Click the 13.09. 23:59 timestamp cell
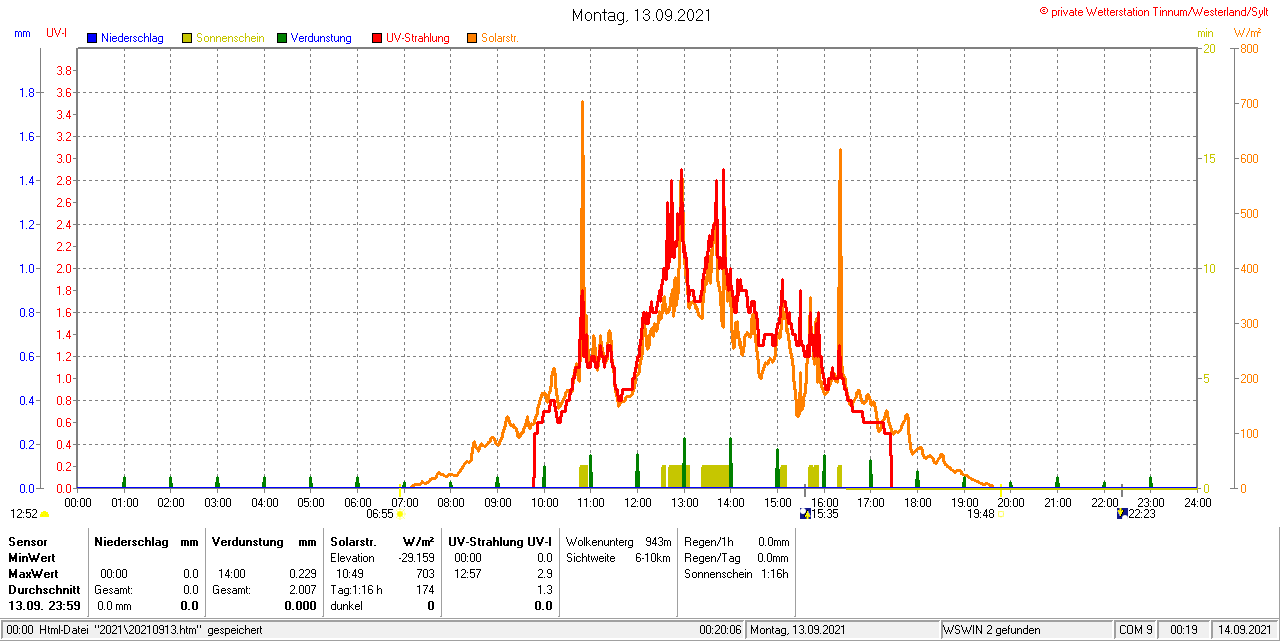Image resolution: width=1280 pixels, height=641 pixels. click(x=44, y=606)
